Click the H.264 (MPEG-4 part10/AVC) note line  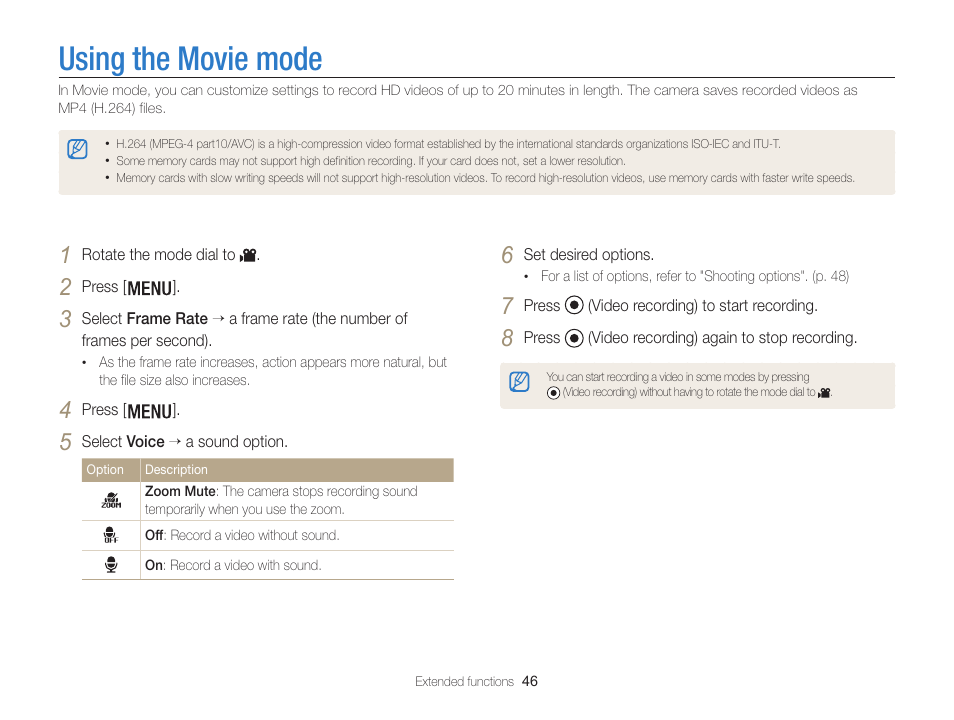[x=448, y=144]
